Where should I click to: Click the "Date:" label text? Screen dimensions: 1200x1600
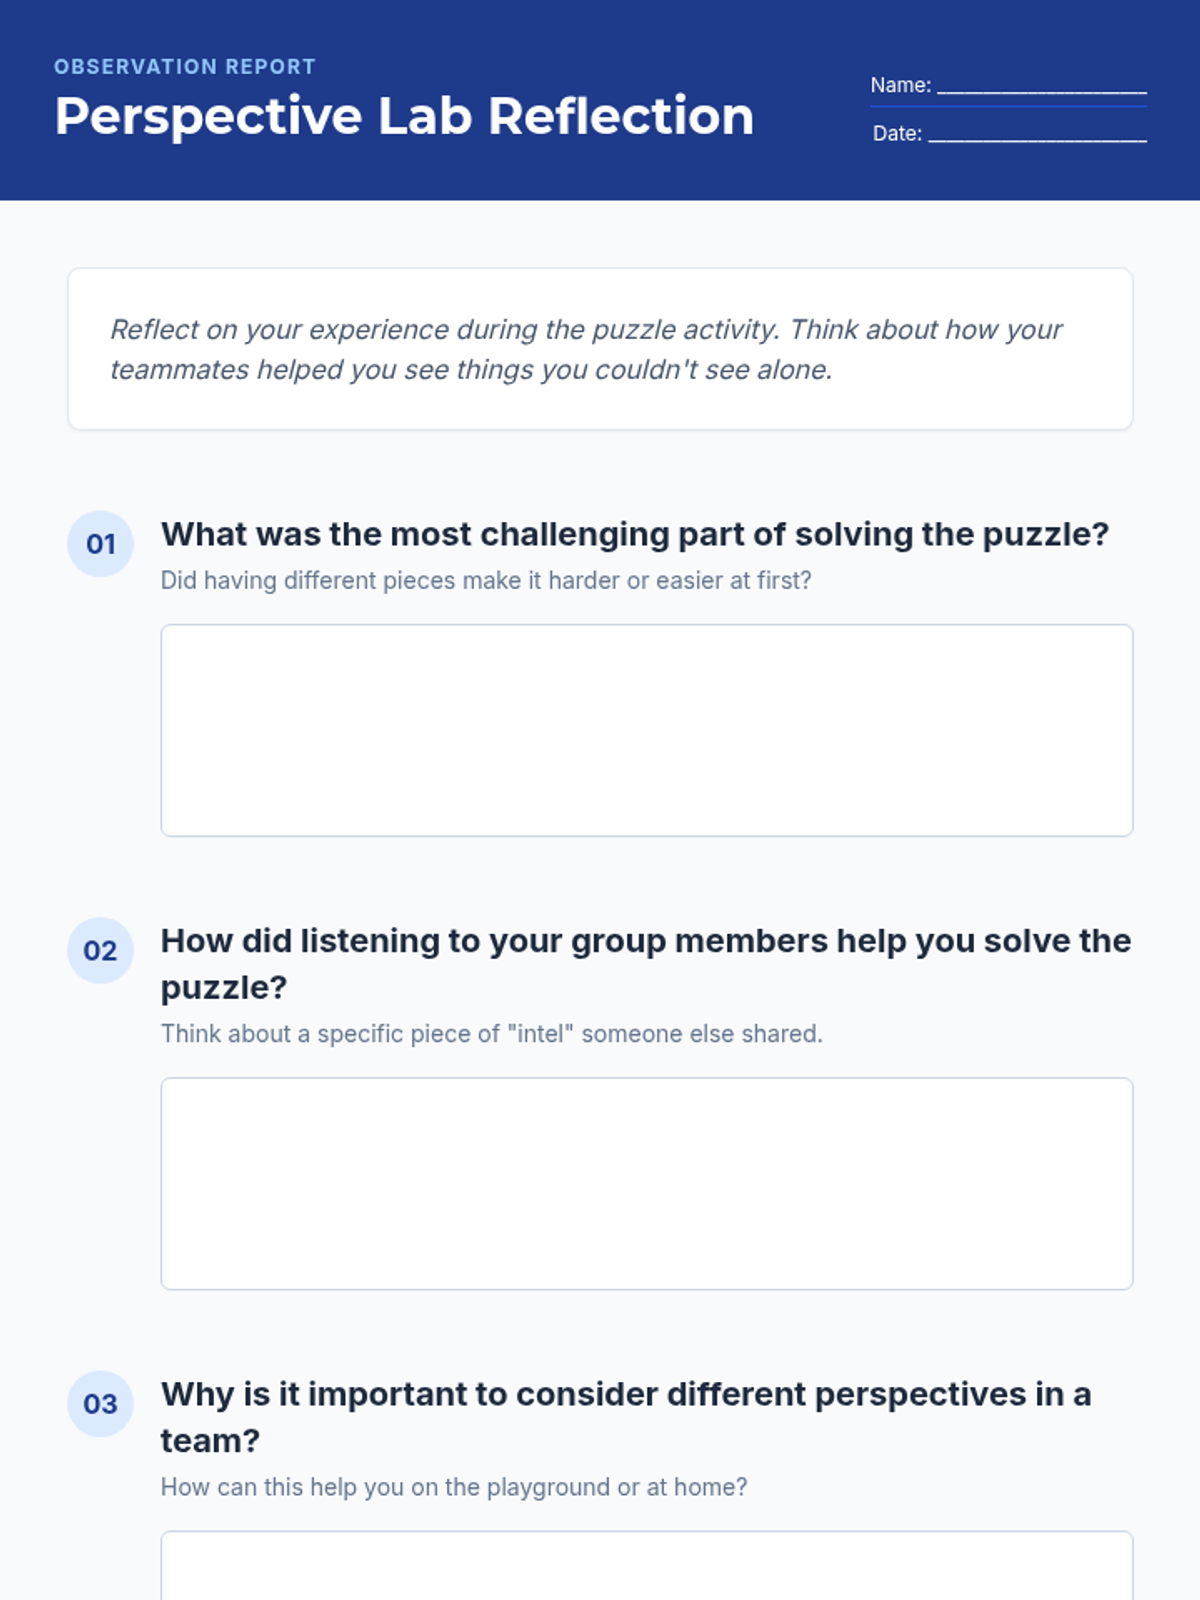coord(897,134)
